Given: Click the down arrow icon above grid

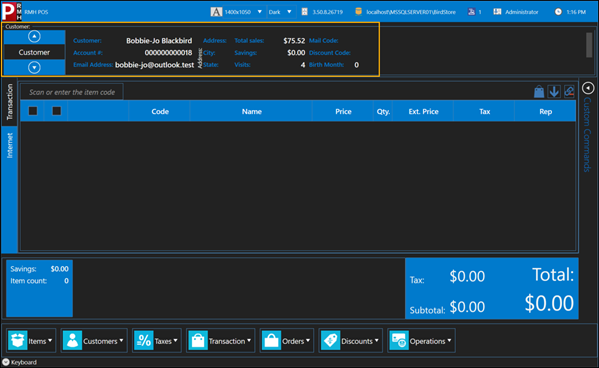Looking at the screenshot, I should [x=554, y=92].
